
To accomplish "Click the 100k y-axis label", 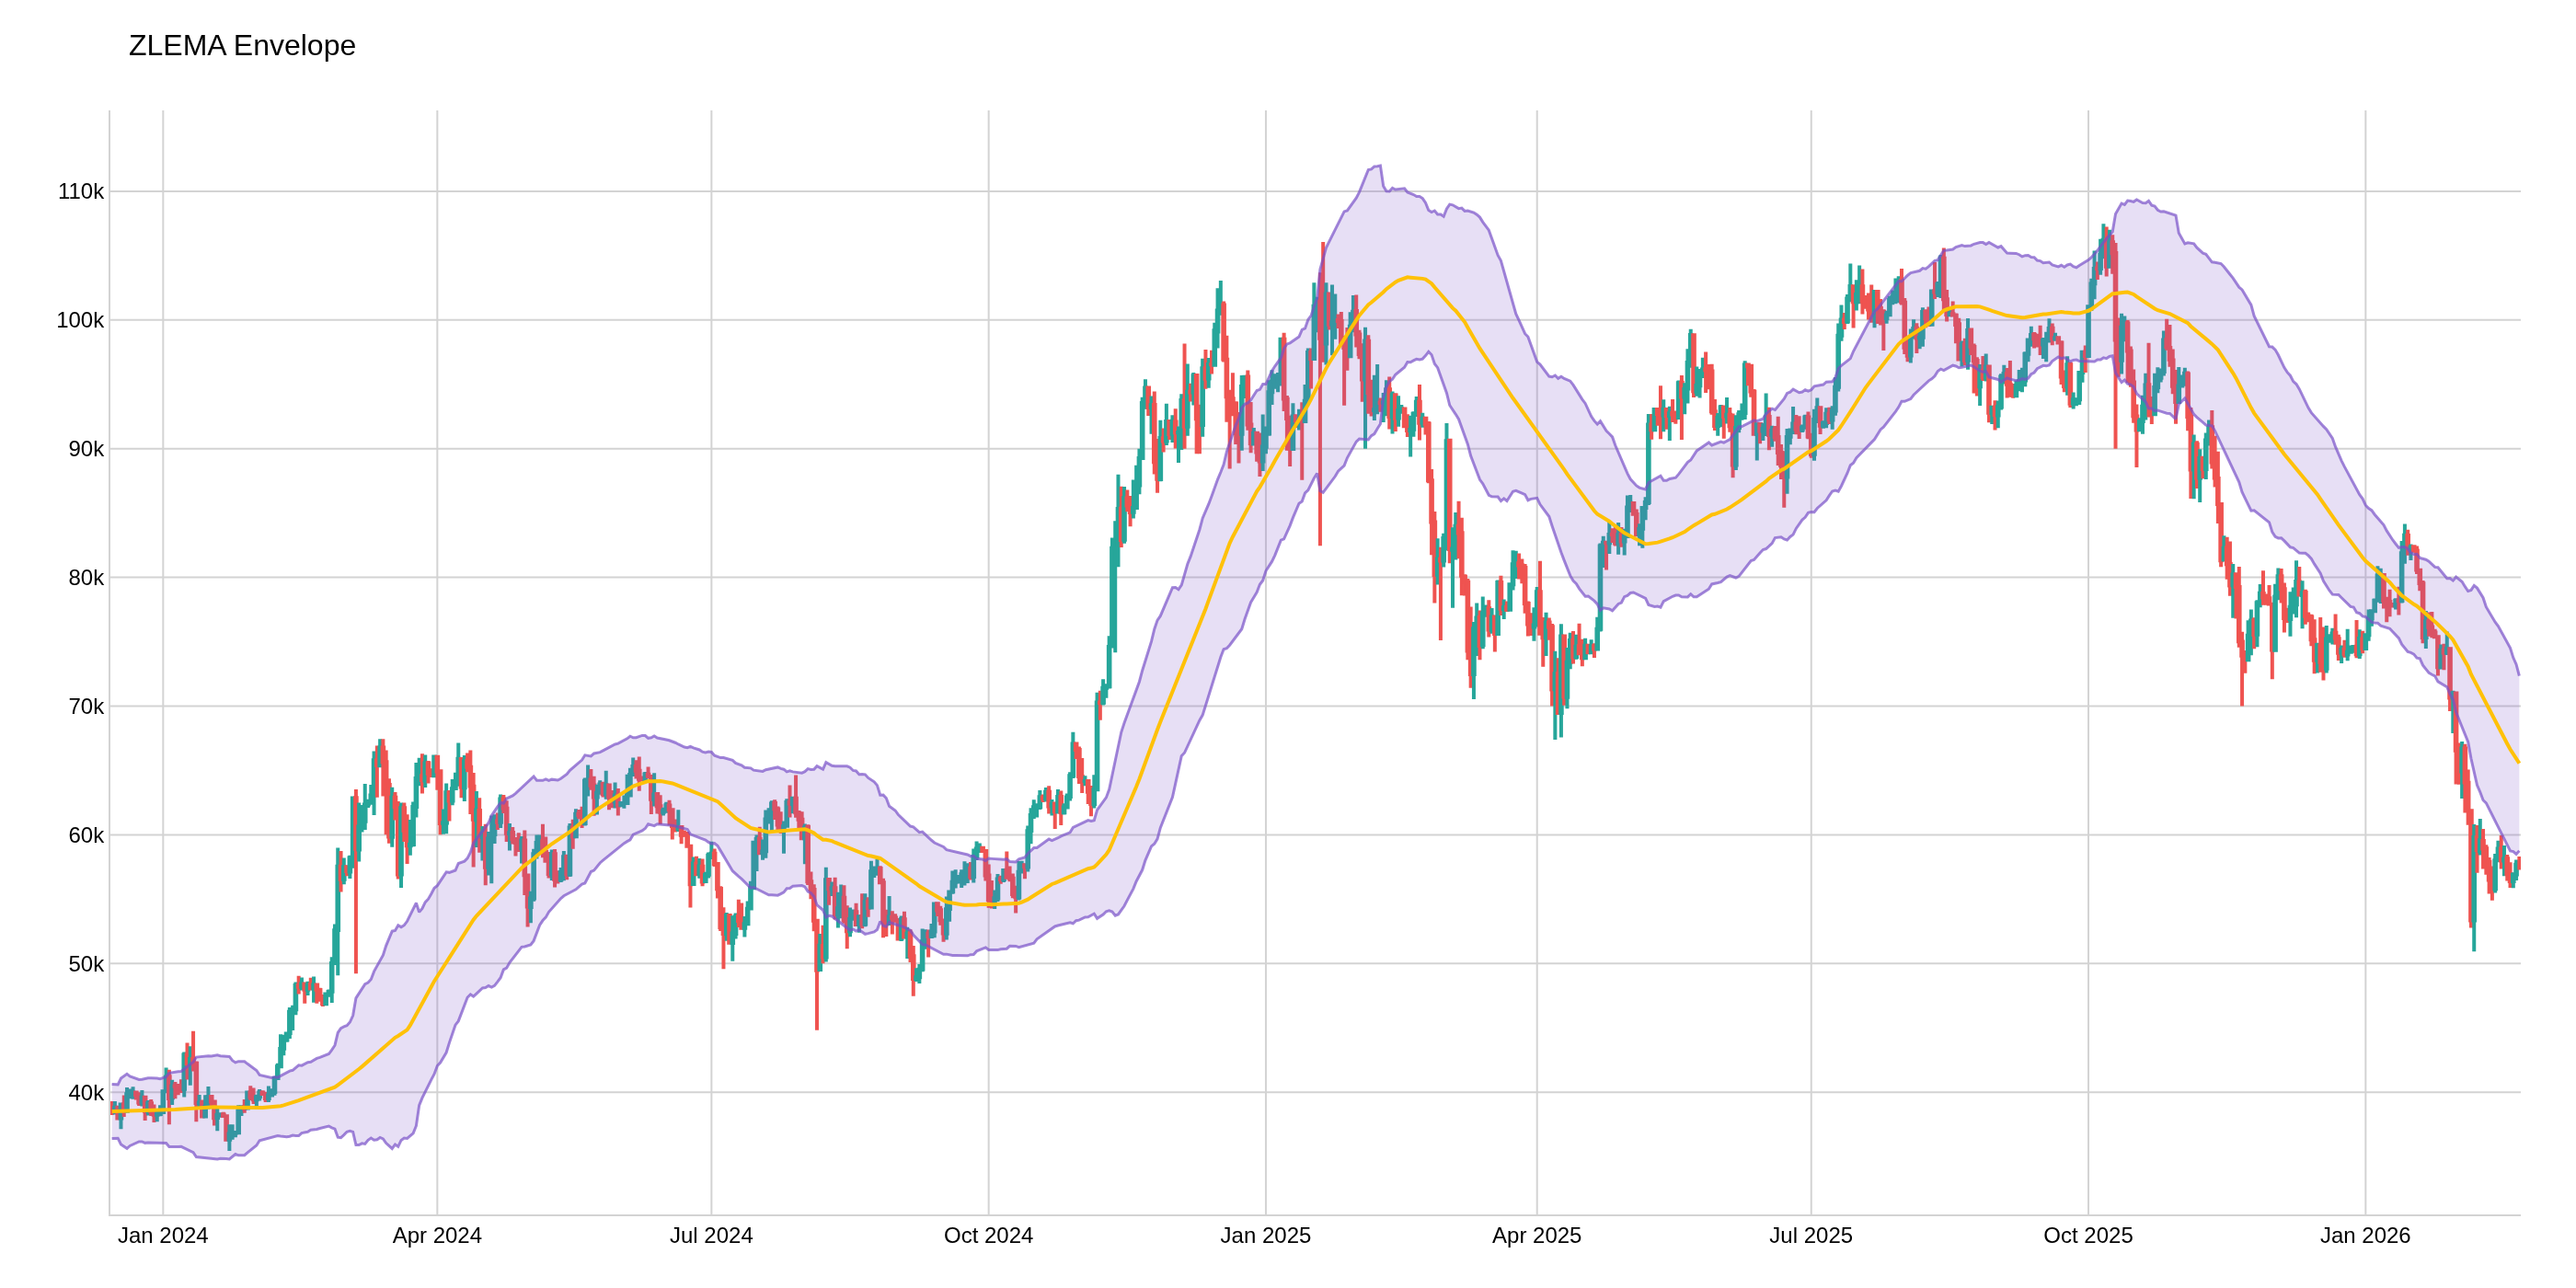I will point(80,321).
